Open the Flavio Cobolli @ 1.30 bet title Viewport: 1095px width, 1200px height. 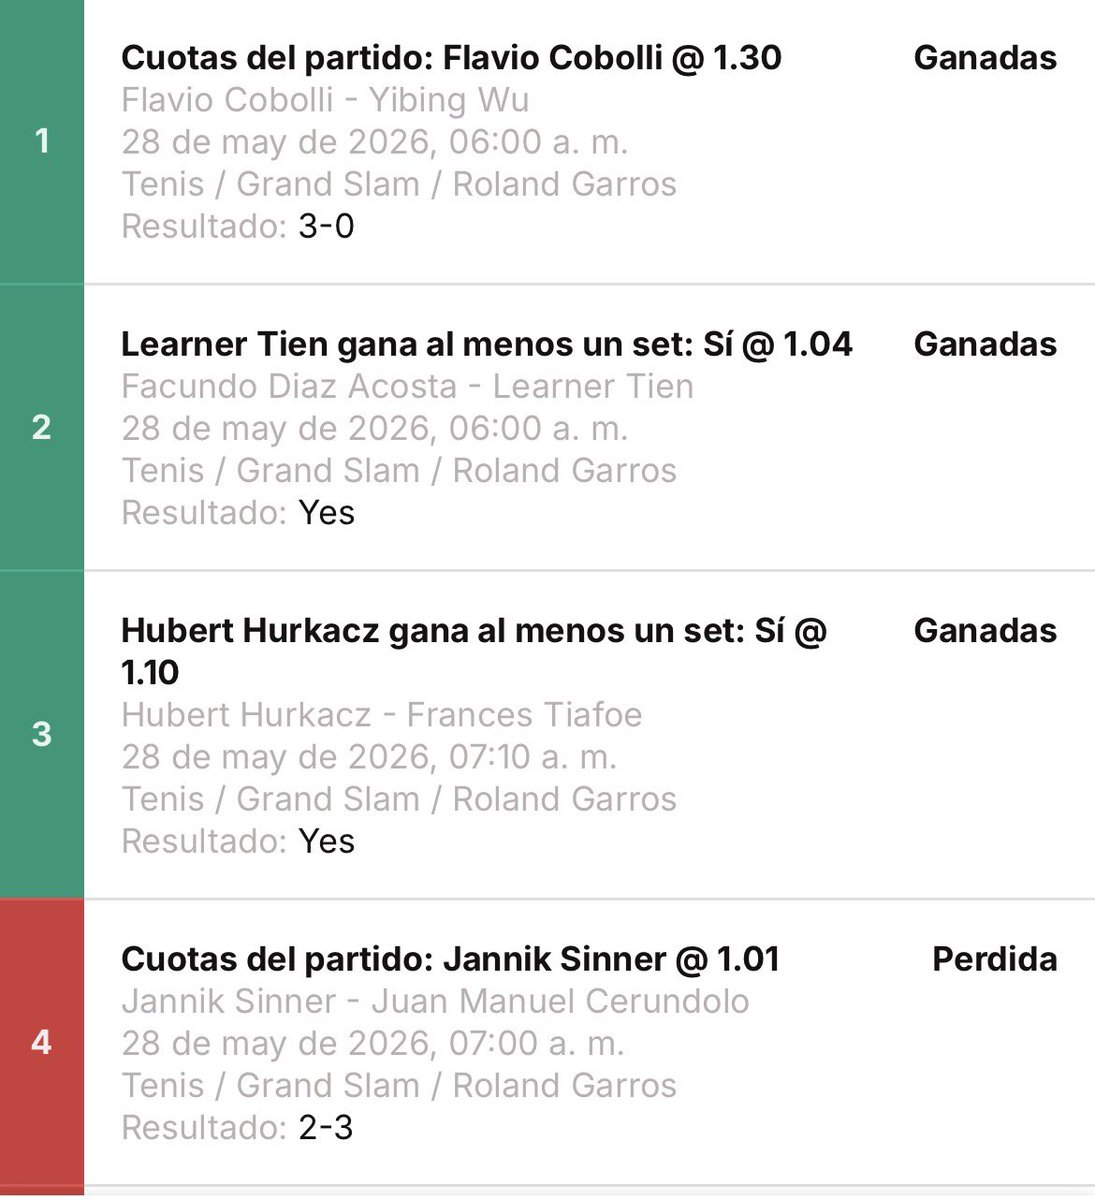tap(451, 58)
